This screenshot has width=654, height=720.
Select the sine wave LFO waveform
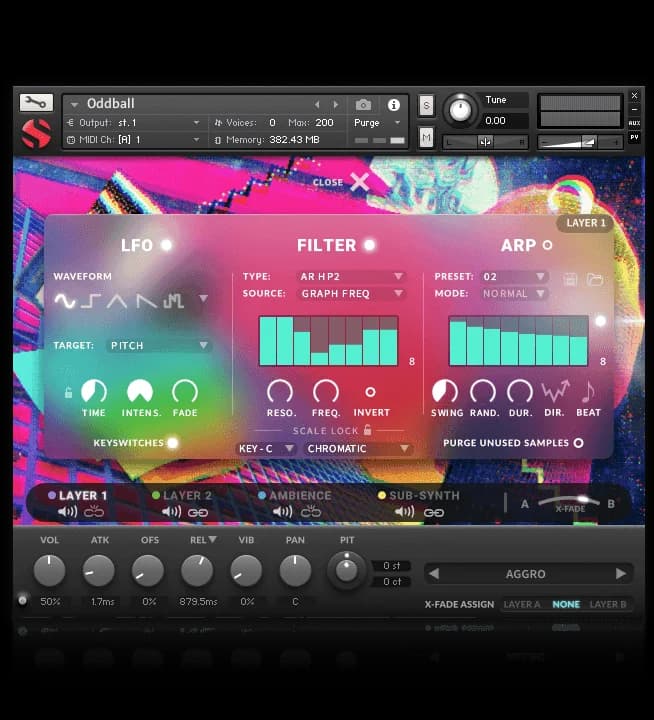tap(65, 299)
